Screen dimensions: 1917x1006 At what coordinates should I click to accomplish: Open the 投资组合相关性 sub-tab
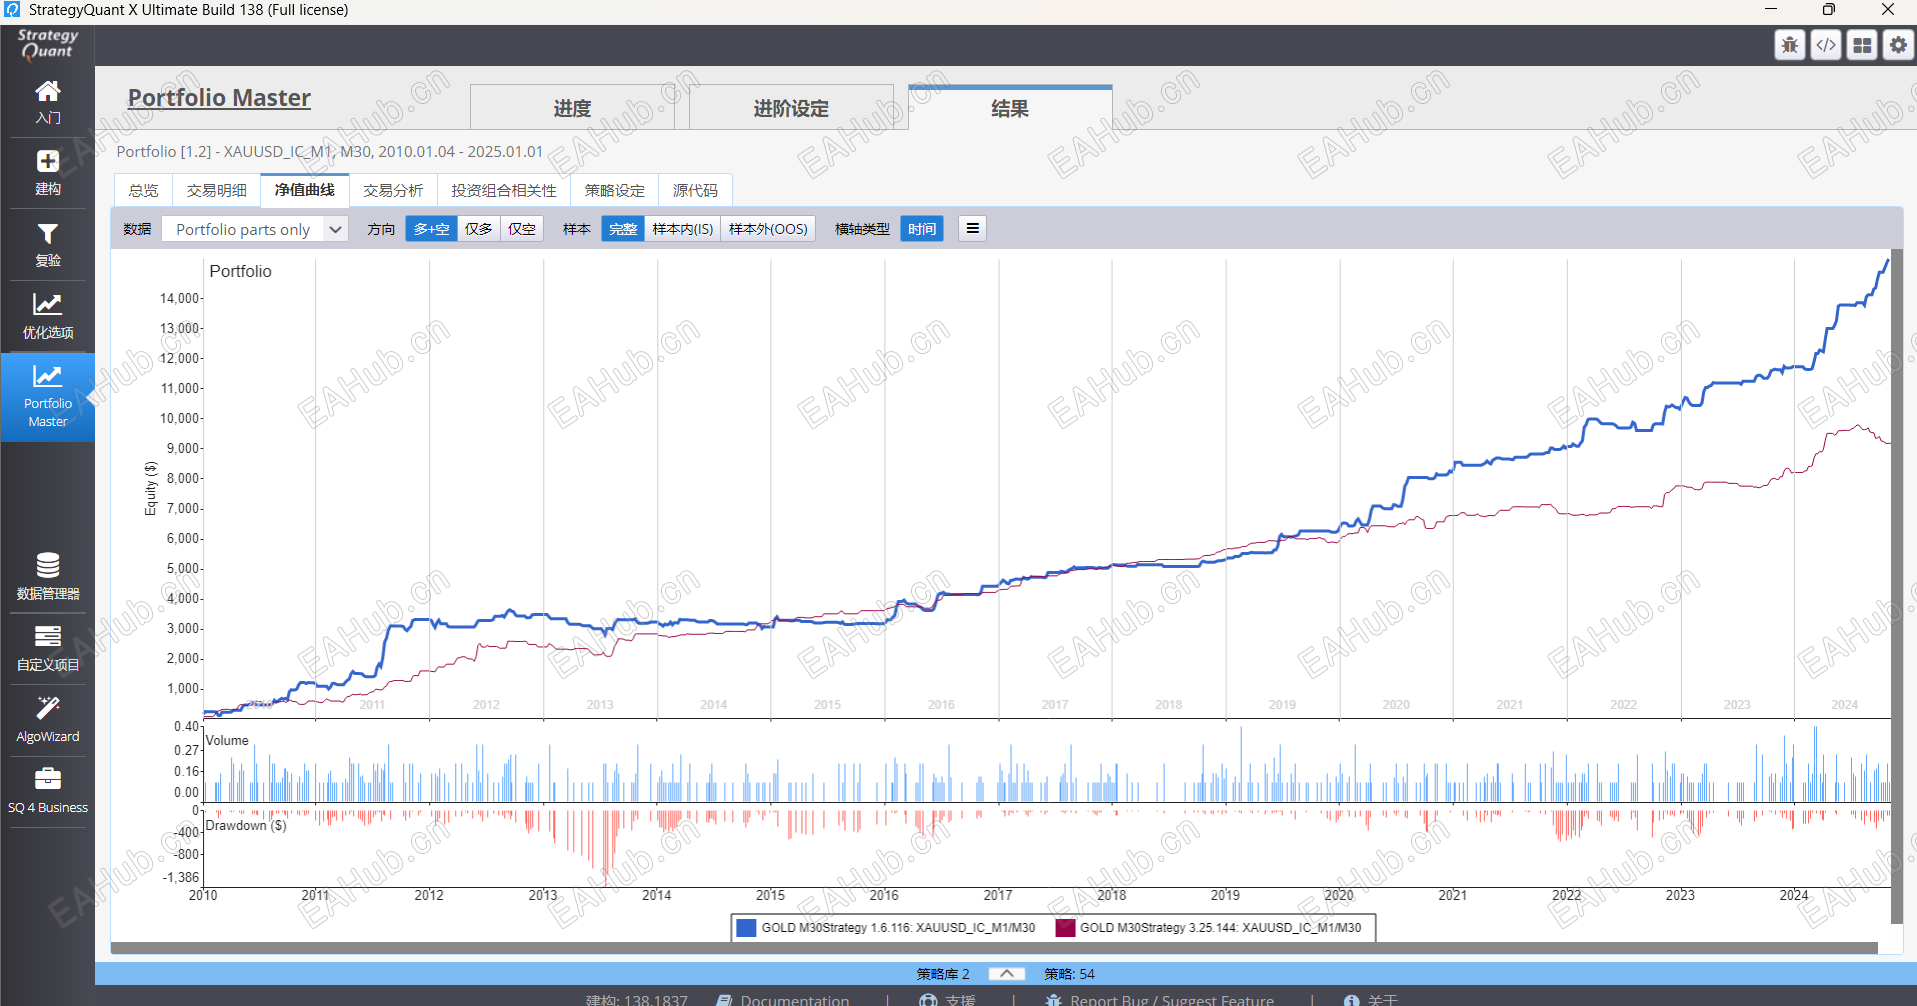coord(503,190)
